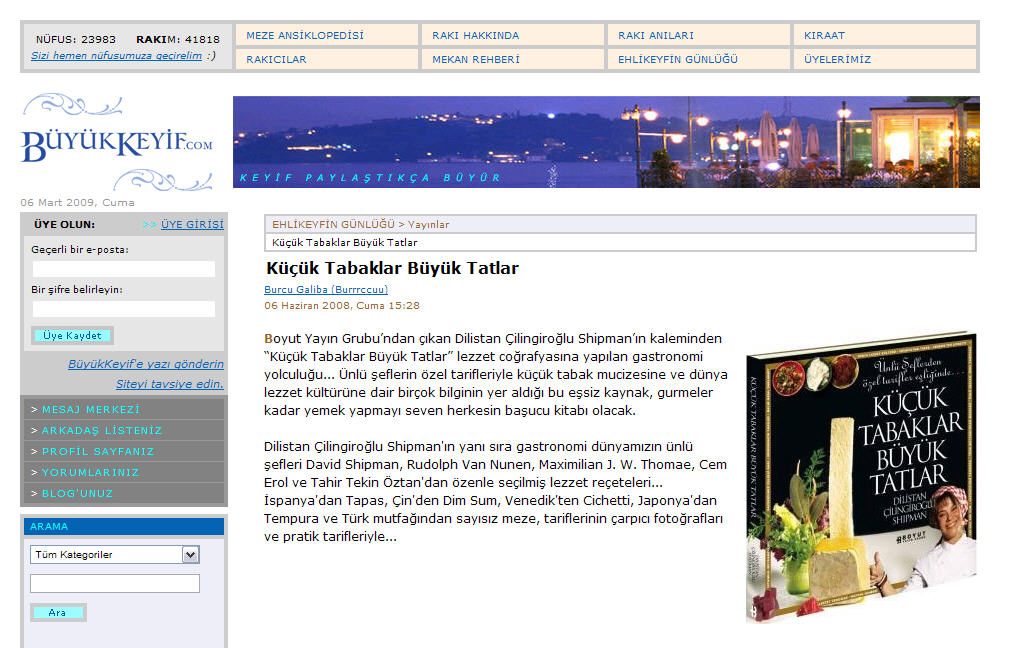Open Üyelerimiz members page
1023x648 pixels.
(x=837, y=59)
